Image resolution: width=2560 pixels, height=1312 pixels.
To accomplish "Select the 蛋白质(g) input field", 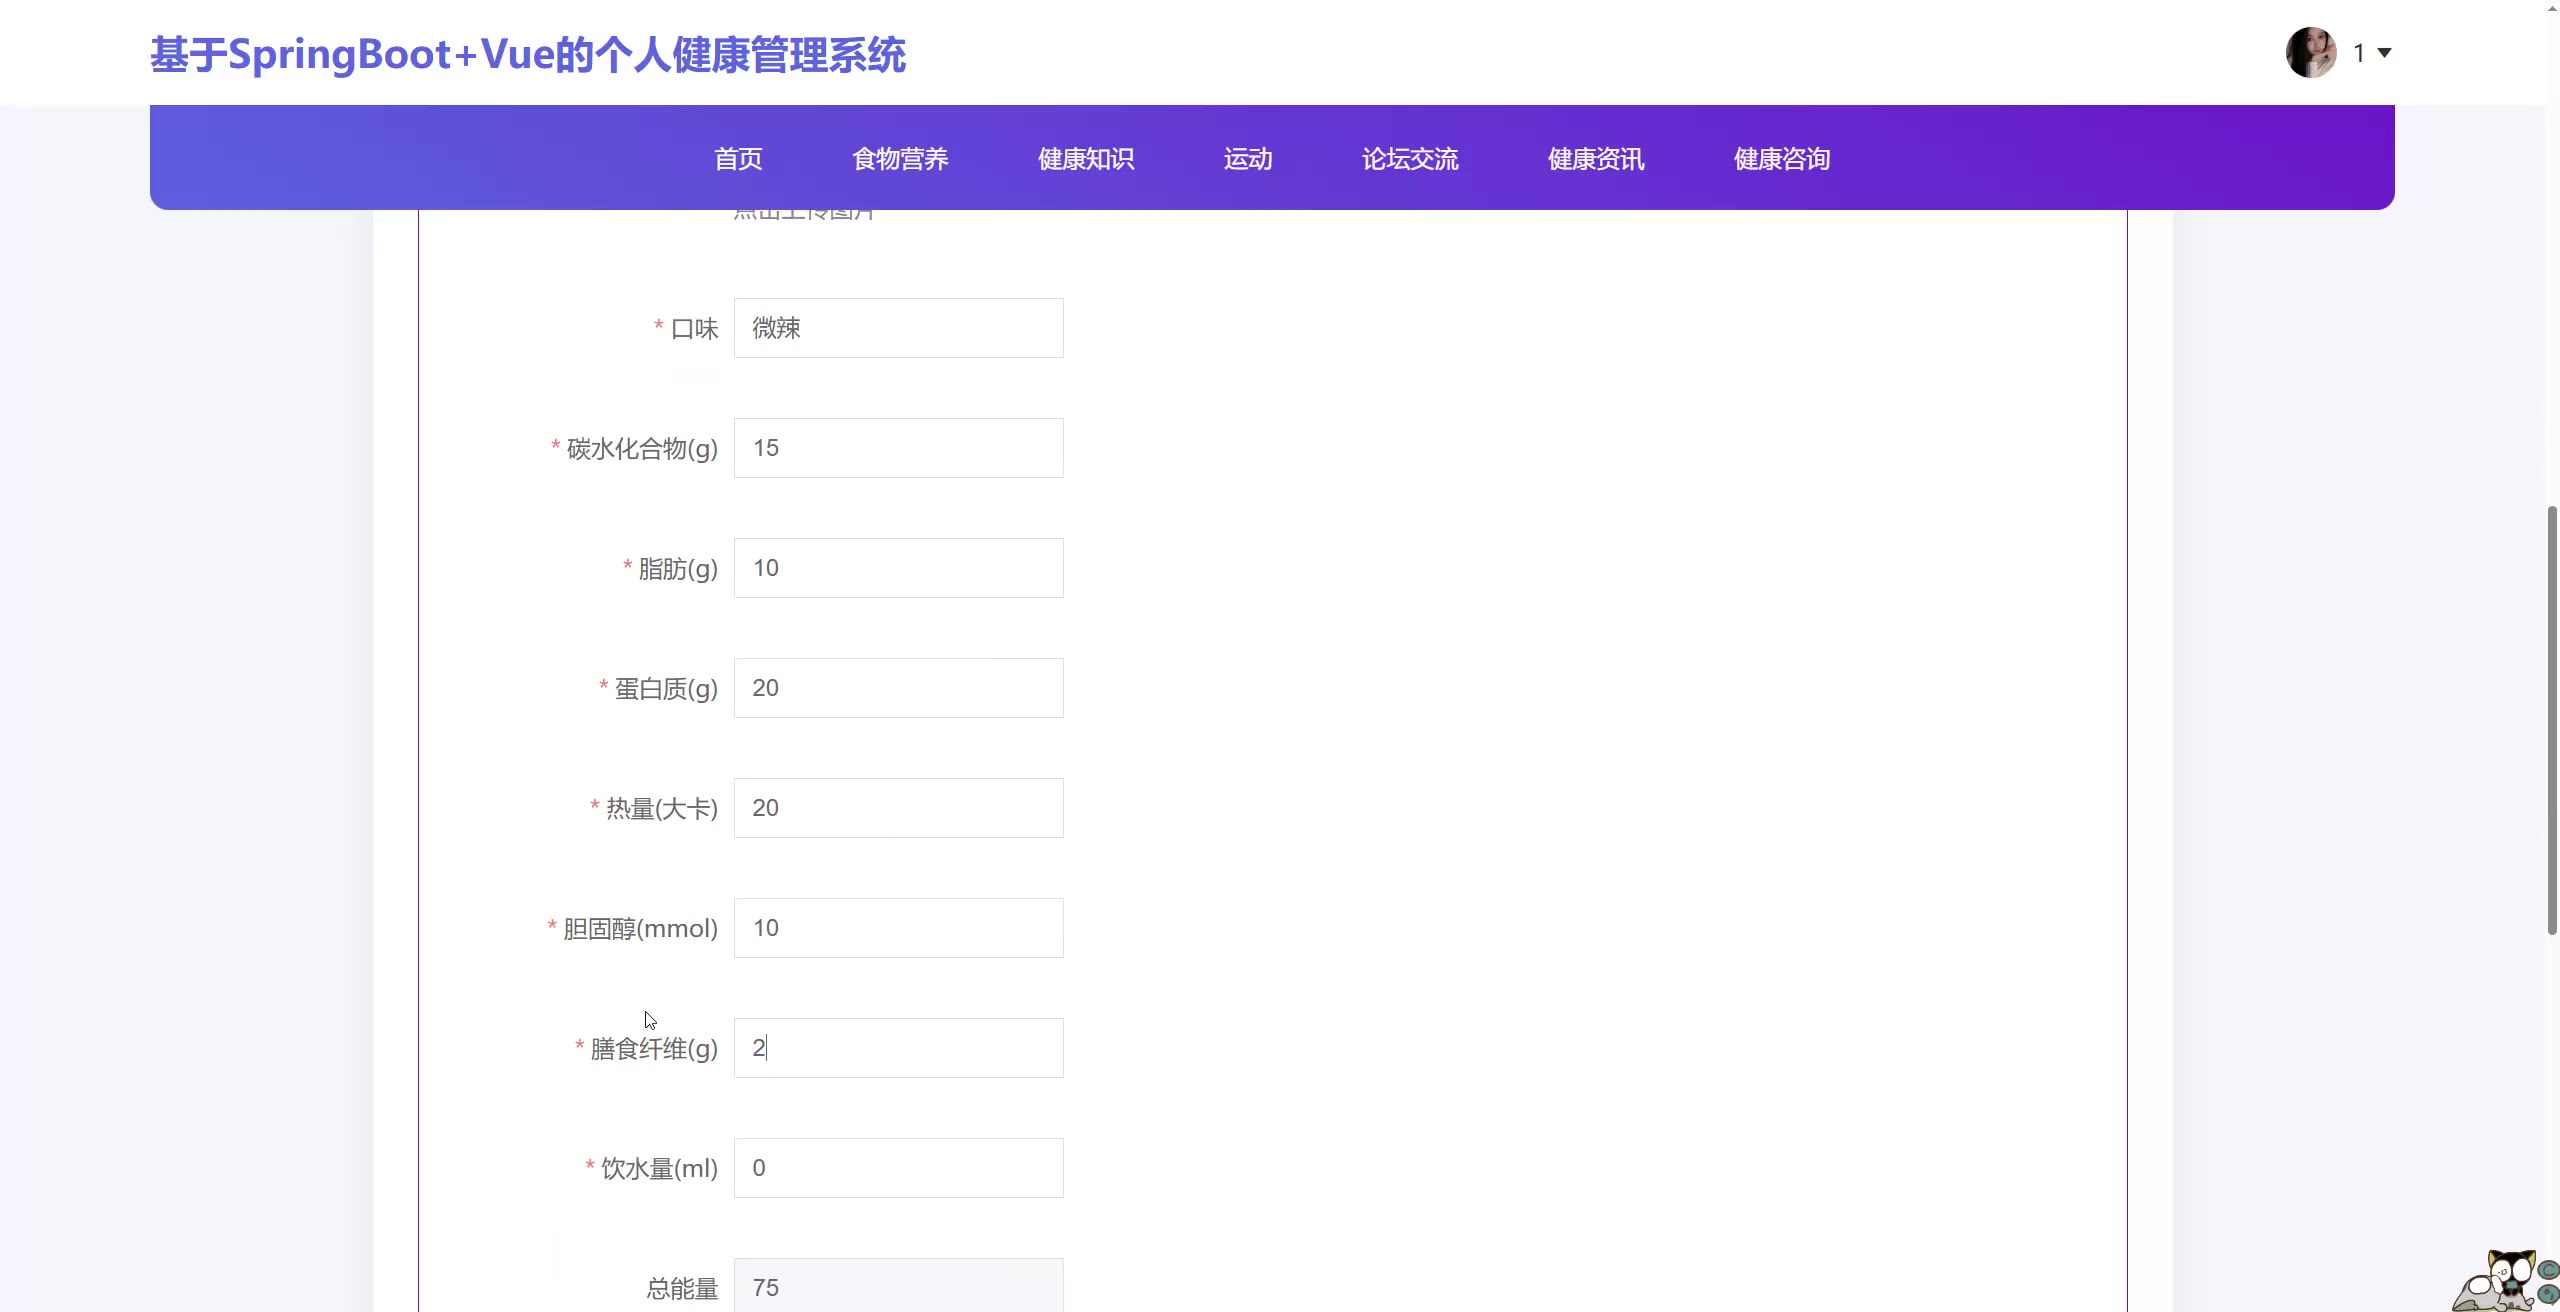I will pos(898,688).
